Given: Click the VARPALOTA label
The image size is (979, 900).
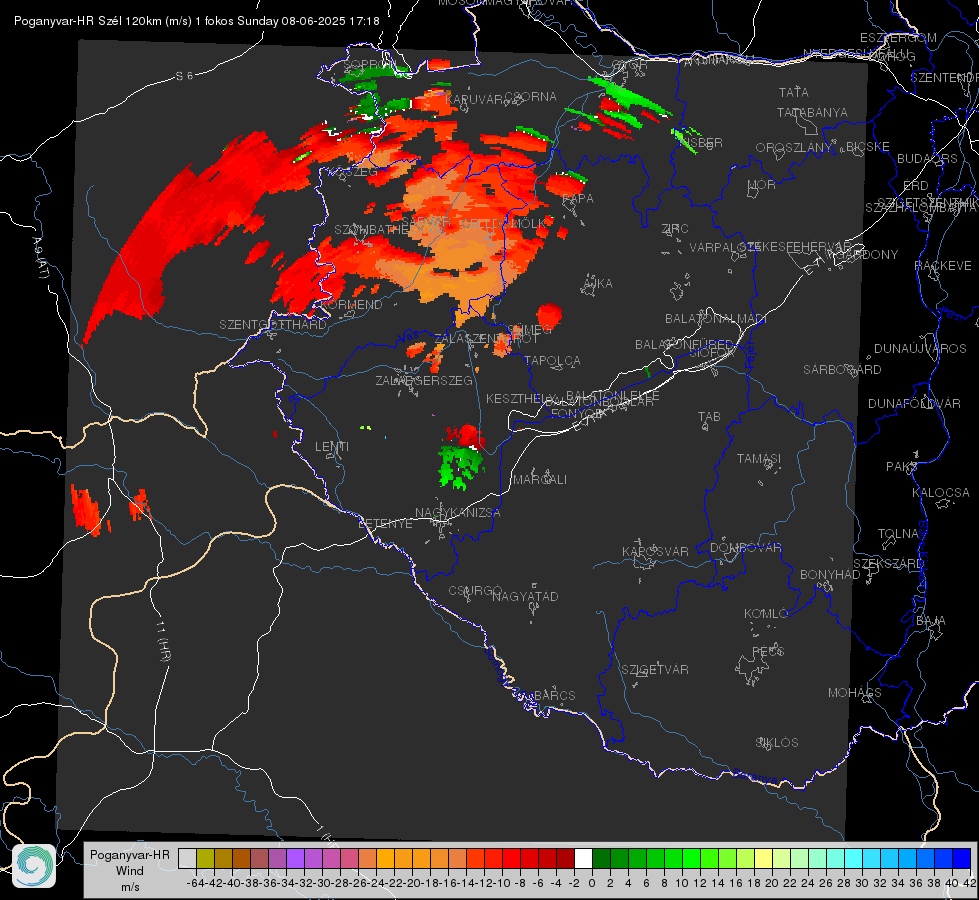Looking at the screenshot, I should pyautogui.click(x=724, y=247).
